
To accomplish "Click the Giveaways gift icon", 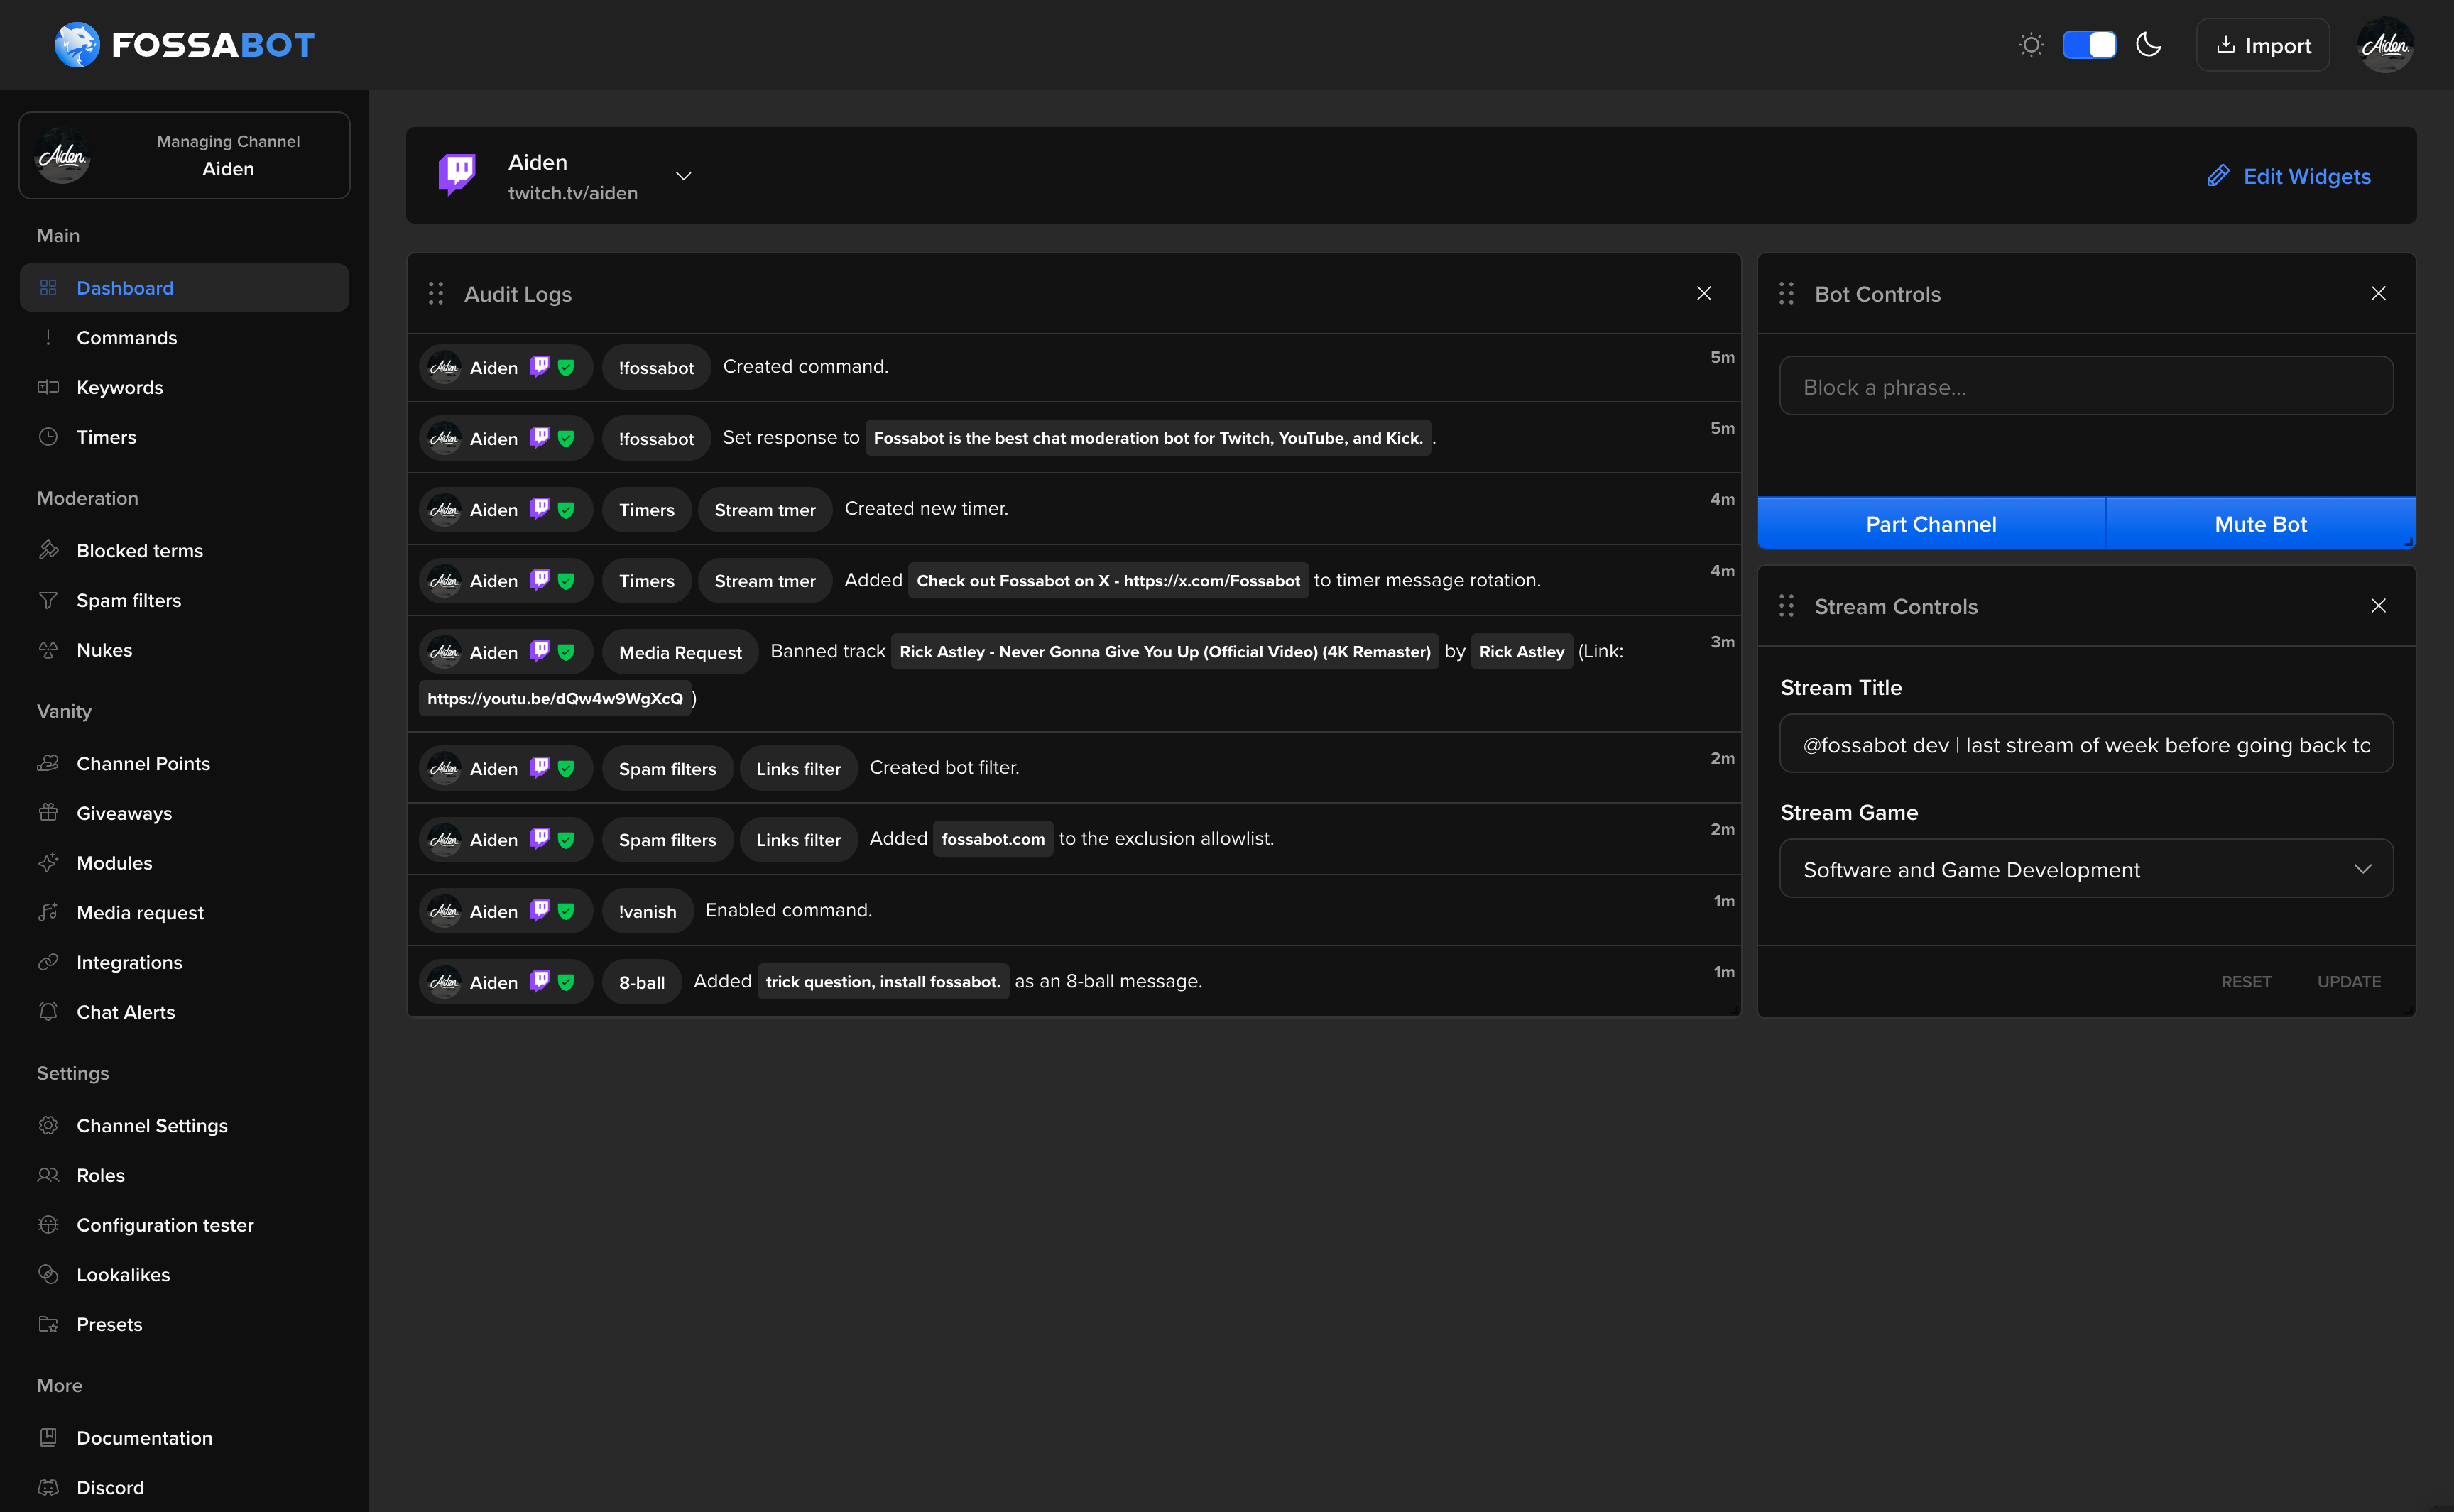I will click(x=48, y=813).
